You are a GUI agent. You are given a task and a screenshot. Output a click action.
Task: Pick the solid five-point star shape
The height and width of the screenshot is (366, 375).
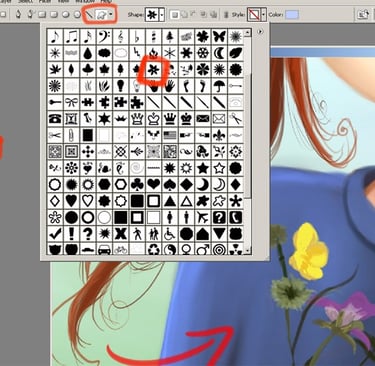[x=203, y=168]
